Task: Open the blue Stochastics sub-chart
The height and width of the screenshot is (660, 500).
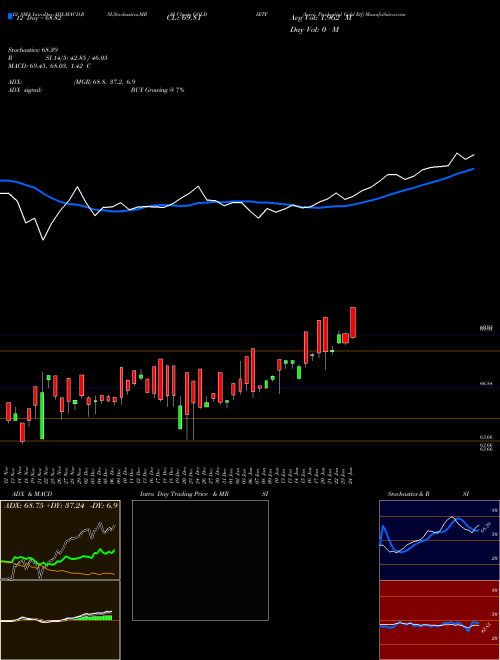Action: [439, 540]
